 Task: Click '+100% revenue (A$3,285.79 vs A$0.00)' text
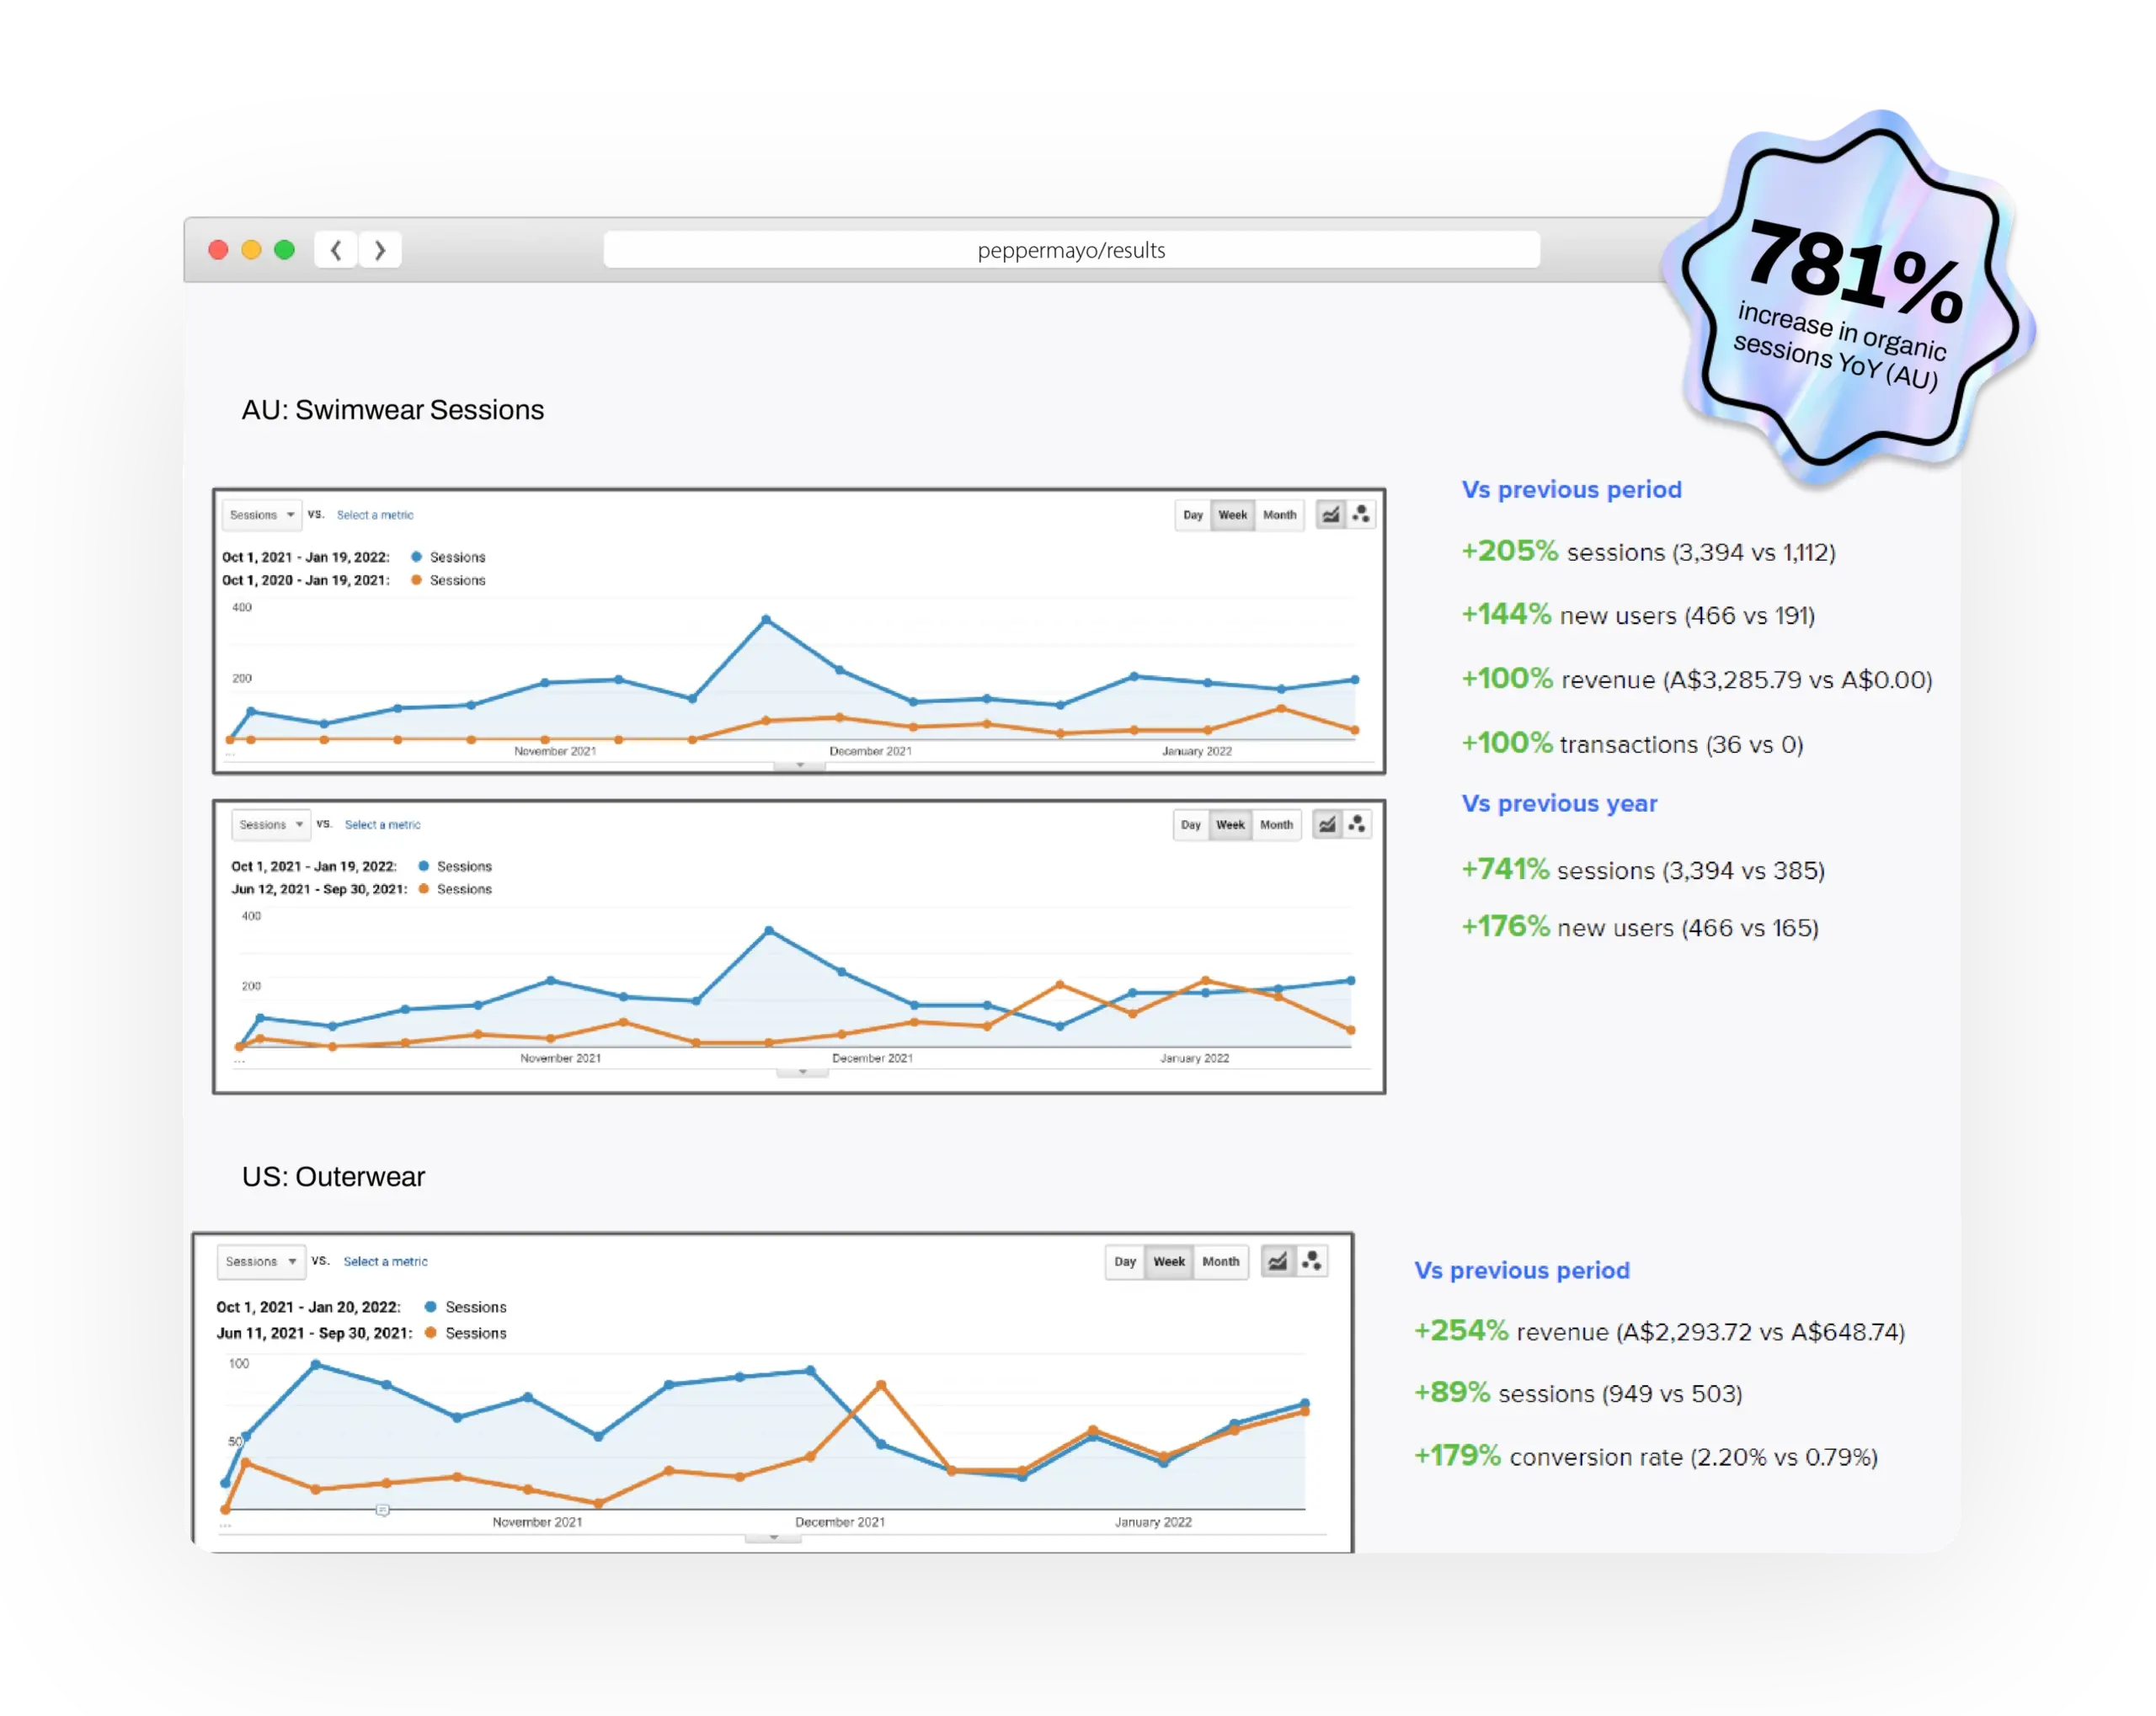point(1697,679)
